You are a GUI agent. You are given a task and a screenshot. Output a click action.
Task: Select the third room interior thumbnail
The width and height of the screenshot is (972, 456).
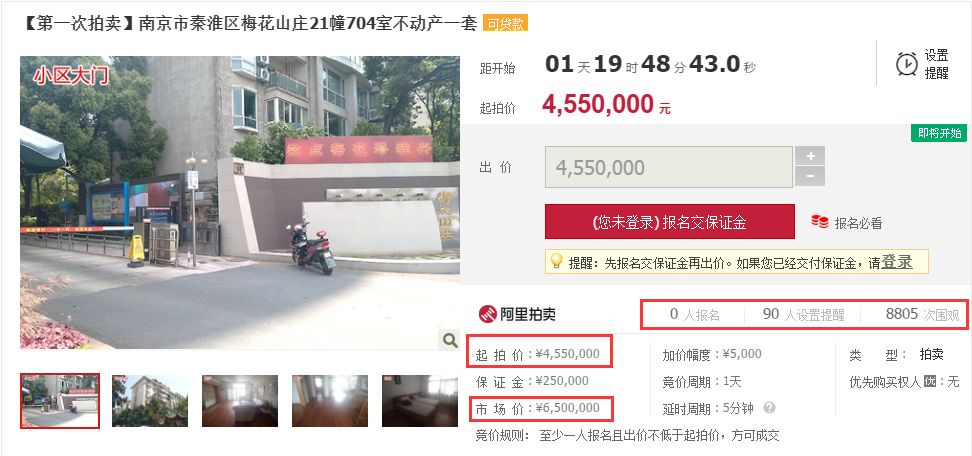pos(240,401)
